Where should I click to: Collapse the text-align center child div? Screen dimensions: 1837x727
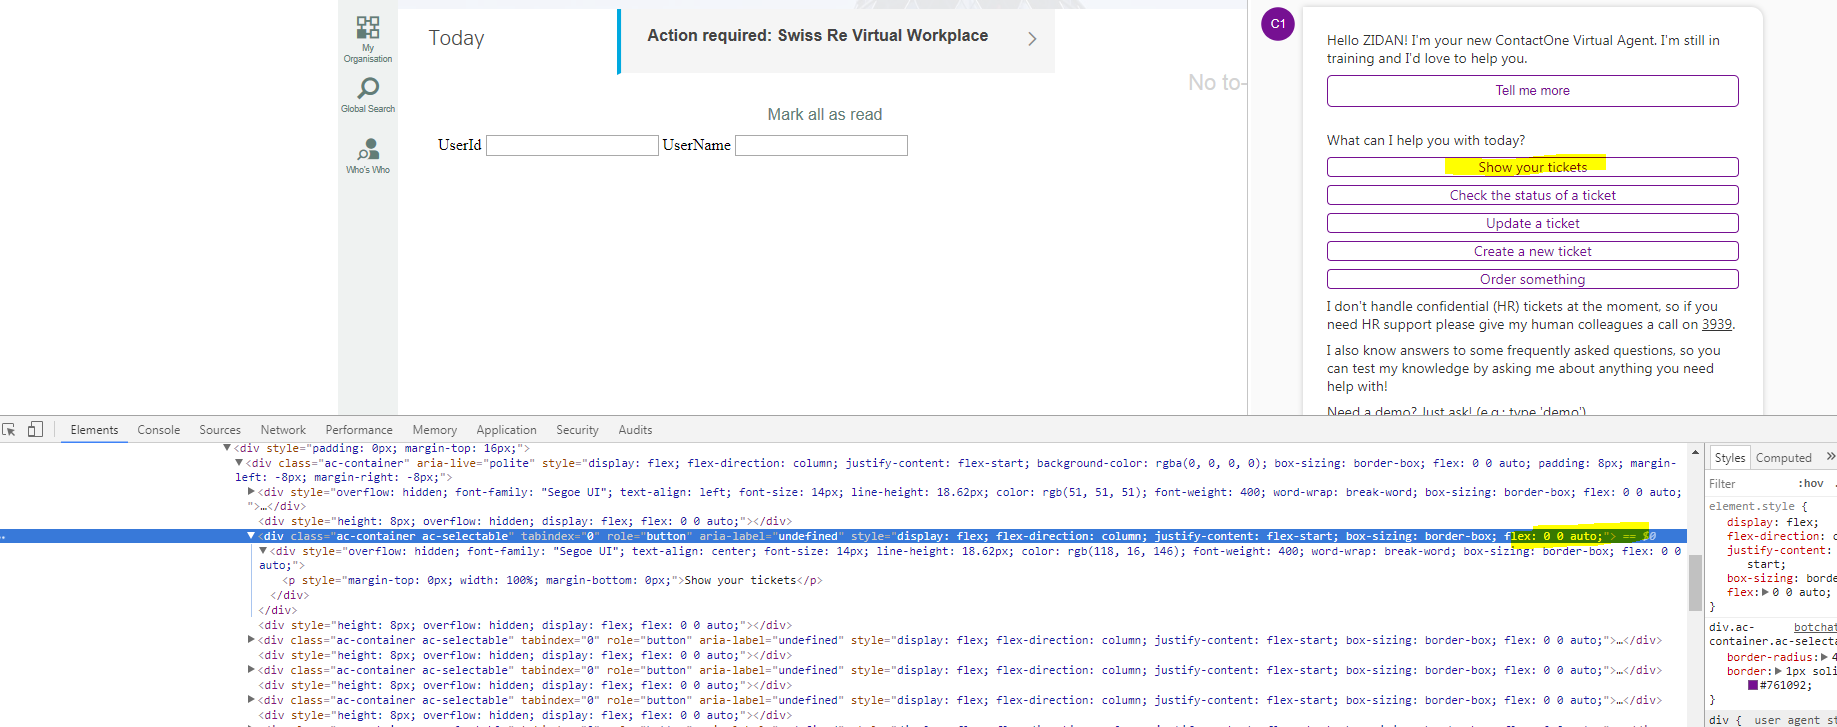click(x=263, y=550)
